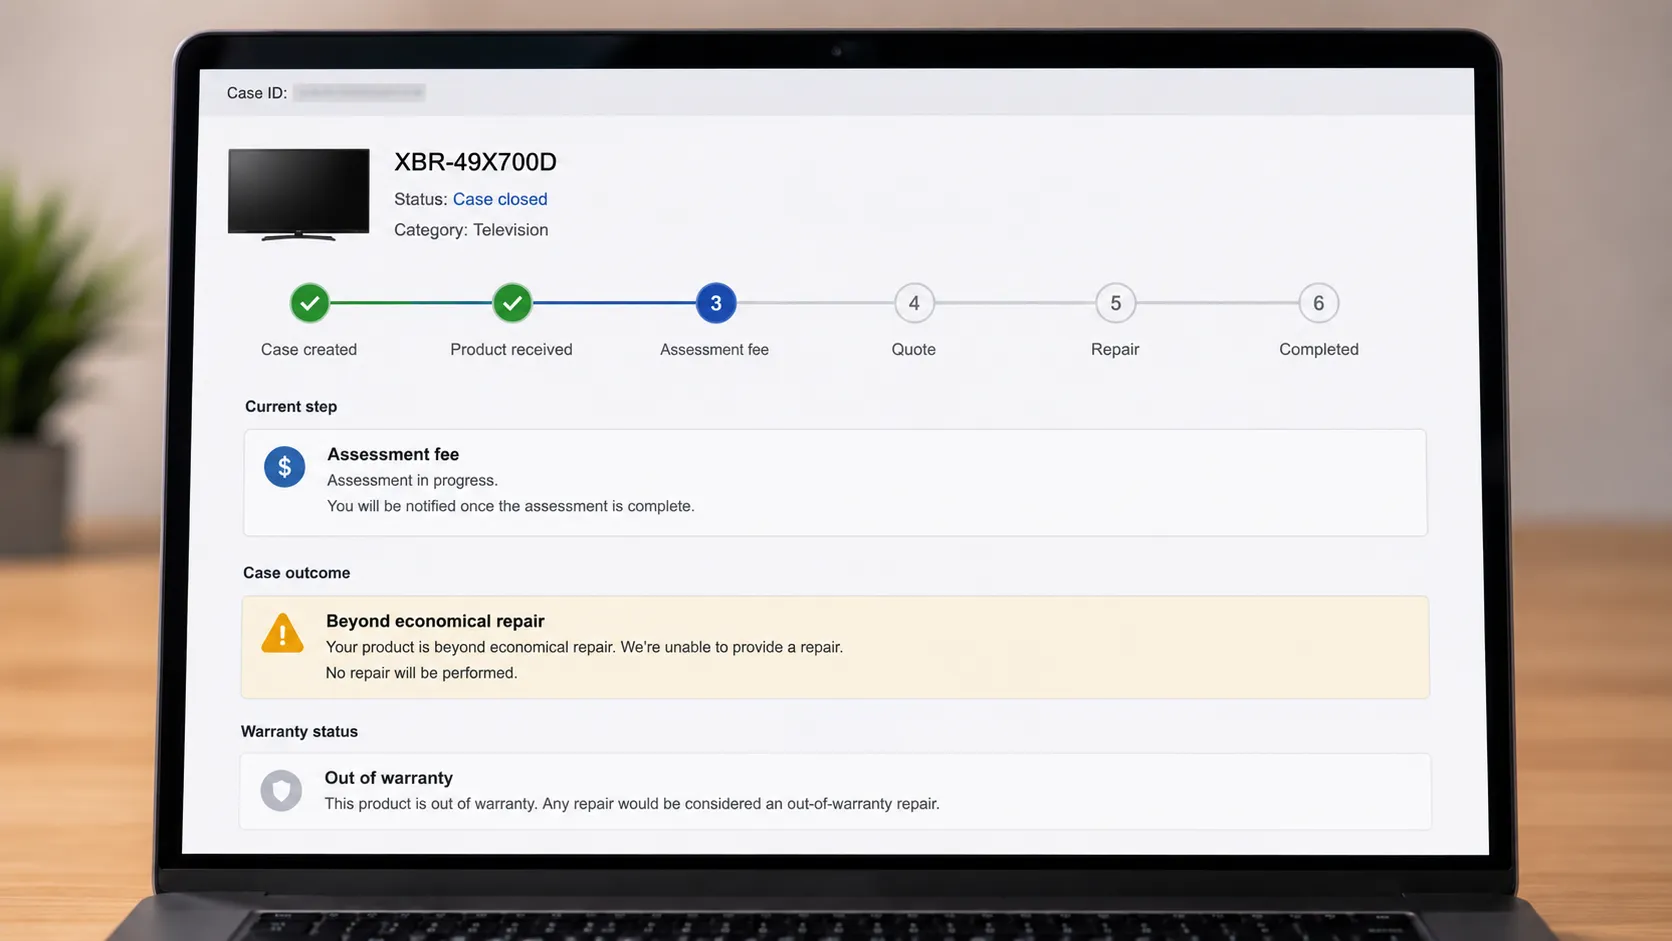Click the orange warning triangle icon
This screenshot has height=941, width=1672.
pos(282,633)
